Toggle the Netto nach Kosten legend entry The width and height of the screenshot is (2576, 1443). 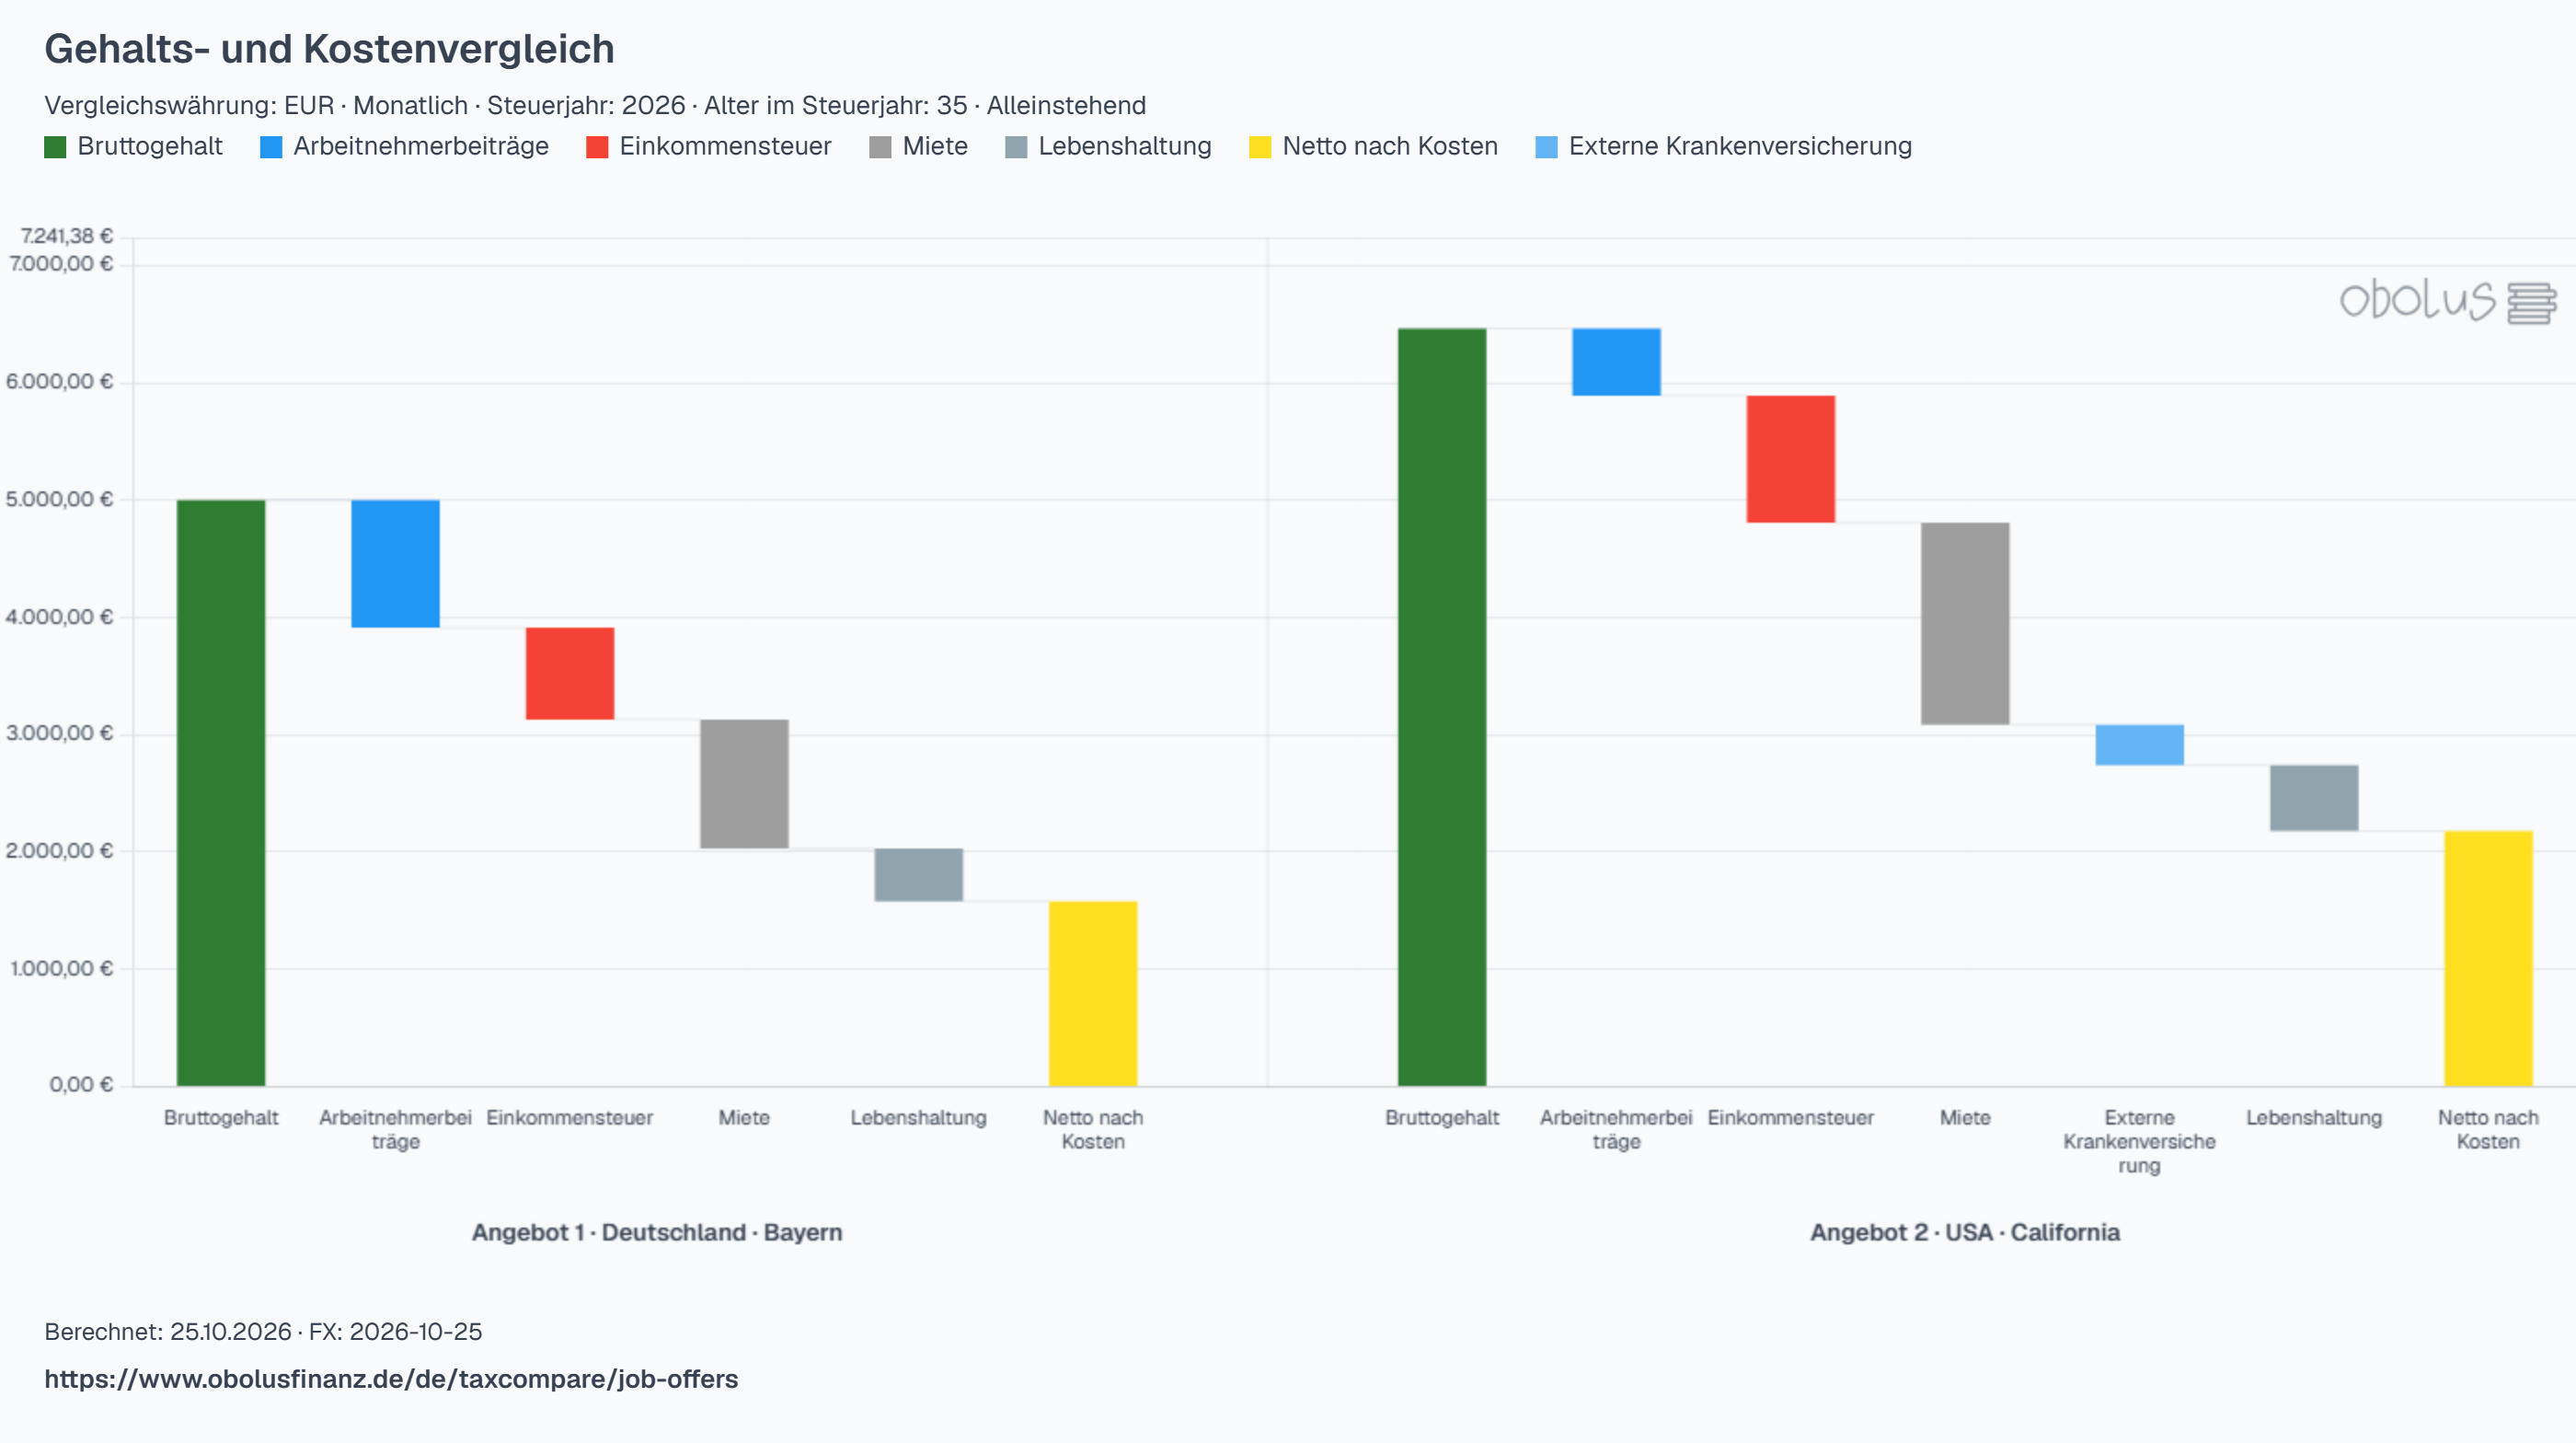[1373, 147]
